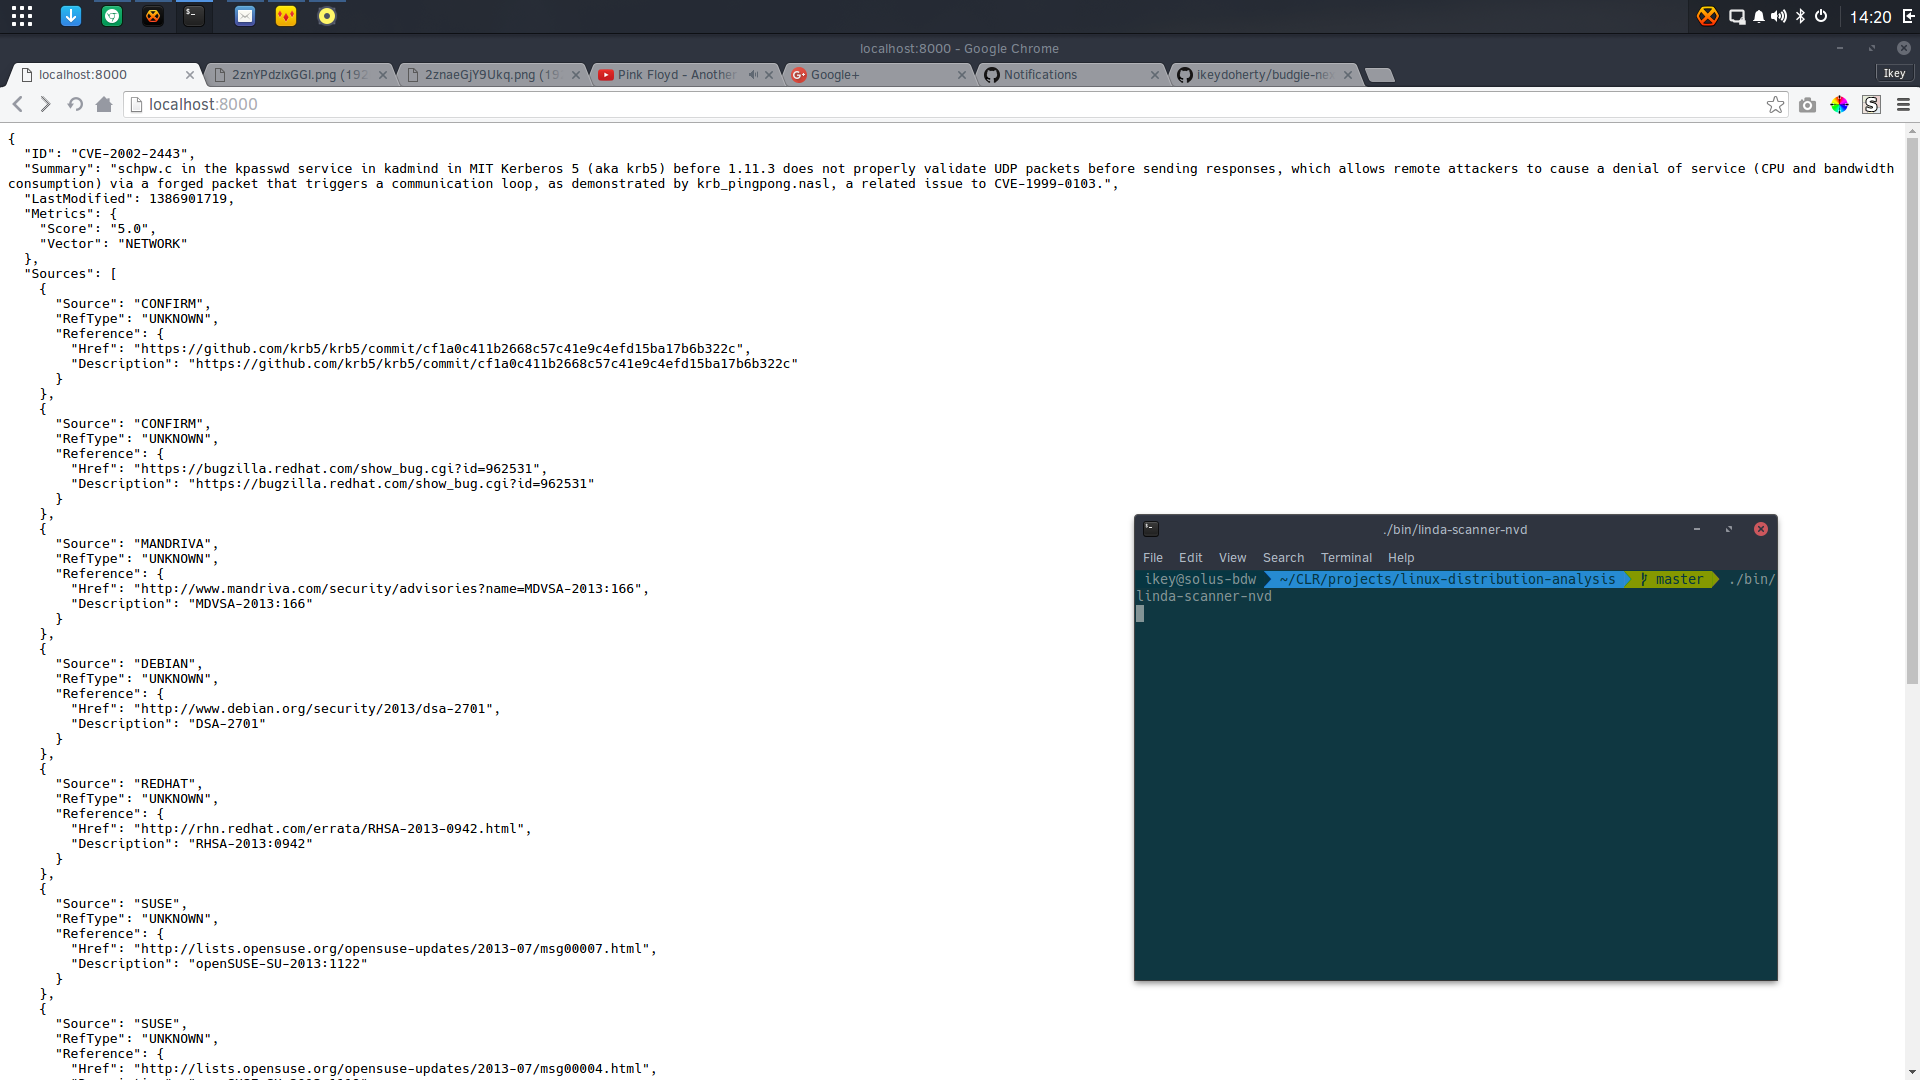Open the terminal Help menu
This screenshot has width=1920, height=1080.
[1401, 558]
